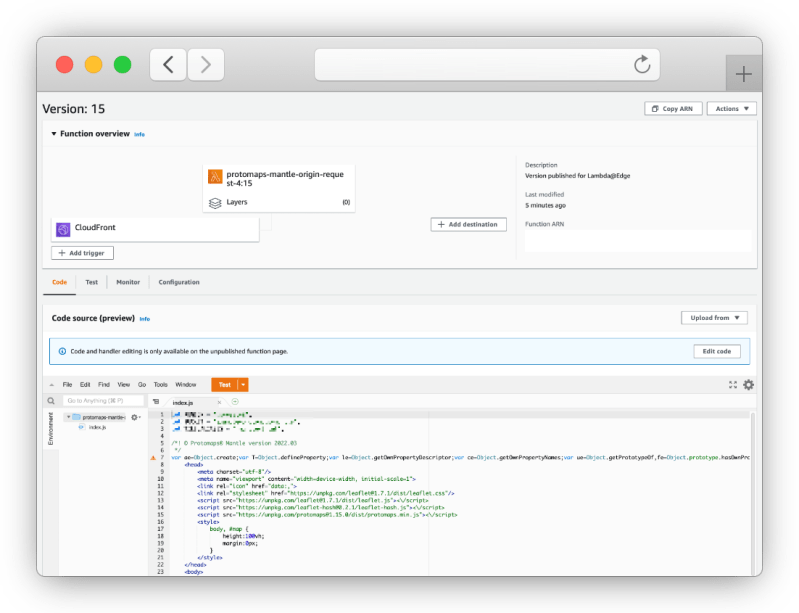Image resolution: width=799 pixels, height=613 pixels.
Task: Click the search magnifier in IDE sidebar
Action: 51,401
